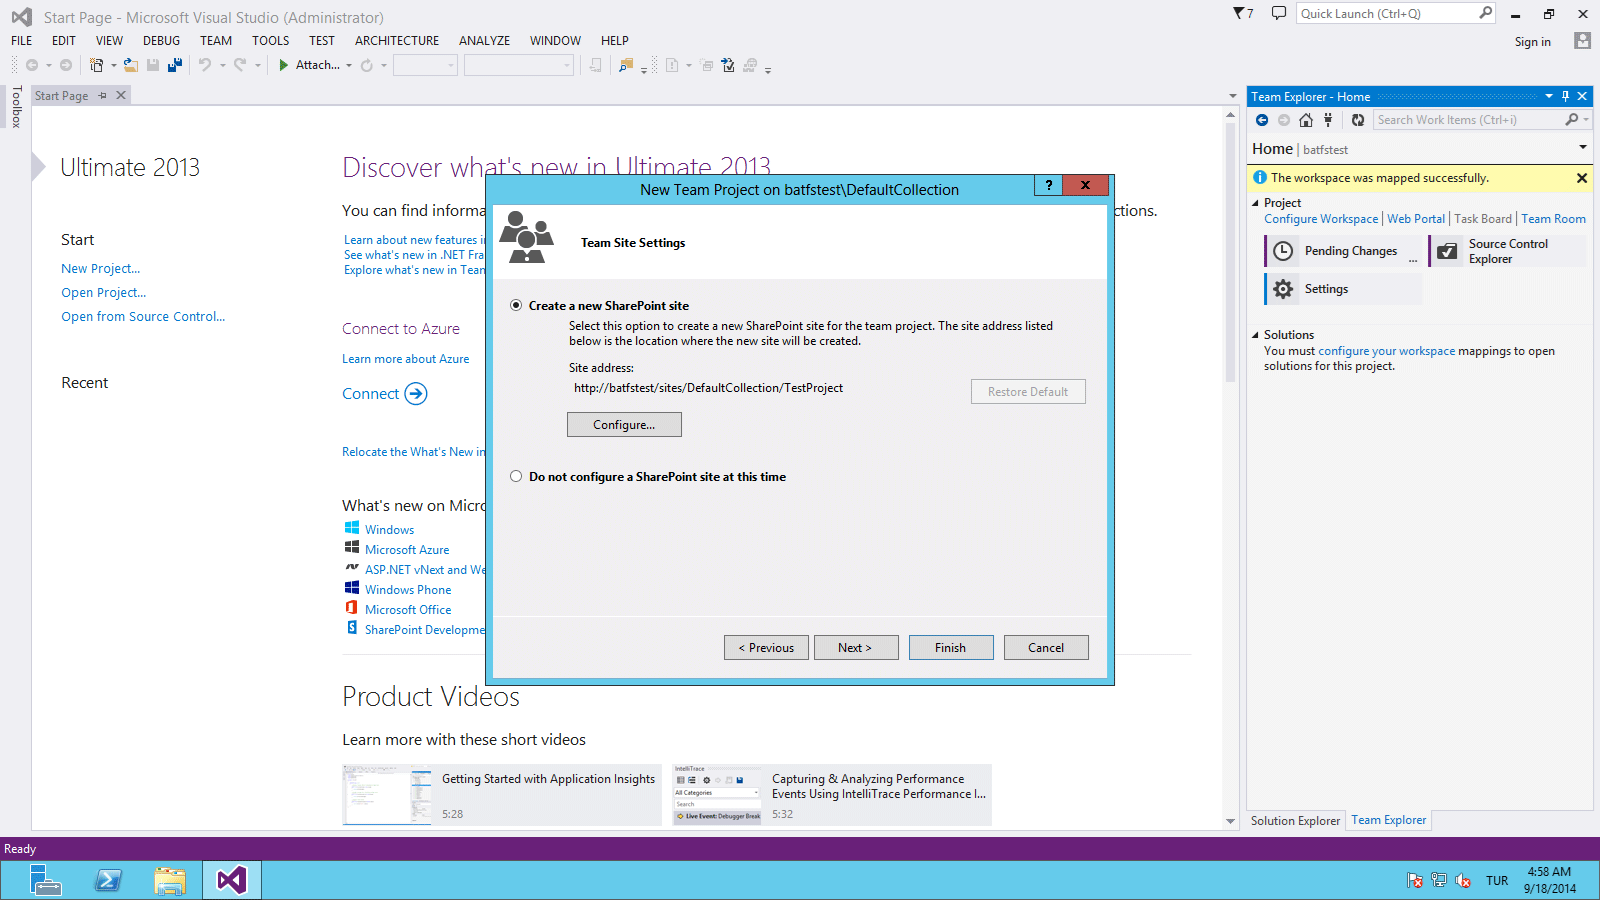Image resolution: width=1600 pixels, height=900 pixels.
Task: Click the Home icon in Team Explorer
Action: pyautogui.click(x=1306, y=119)
